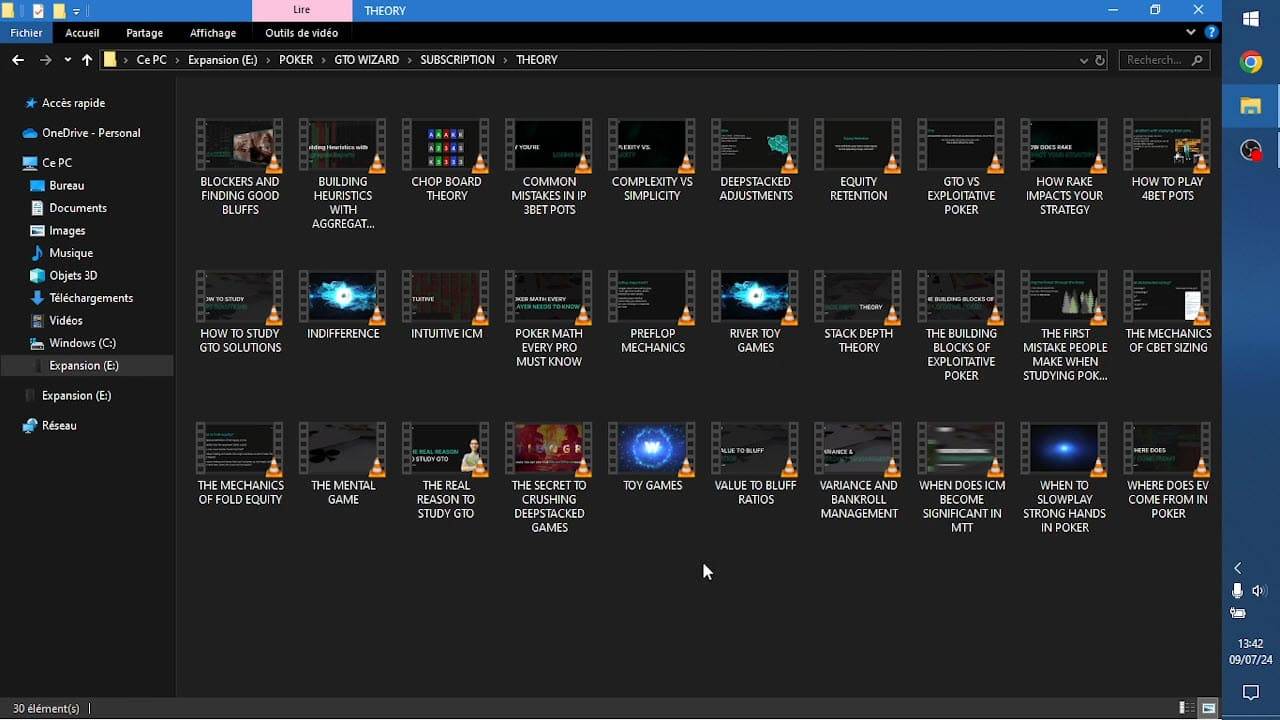Switch to details view icon
This screenshot has height=720, width=1280.
point(1186,708)
